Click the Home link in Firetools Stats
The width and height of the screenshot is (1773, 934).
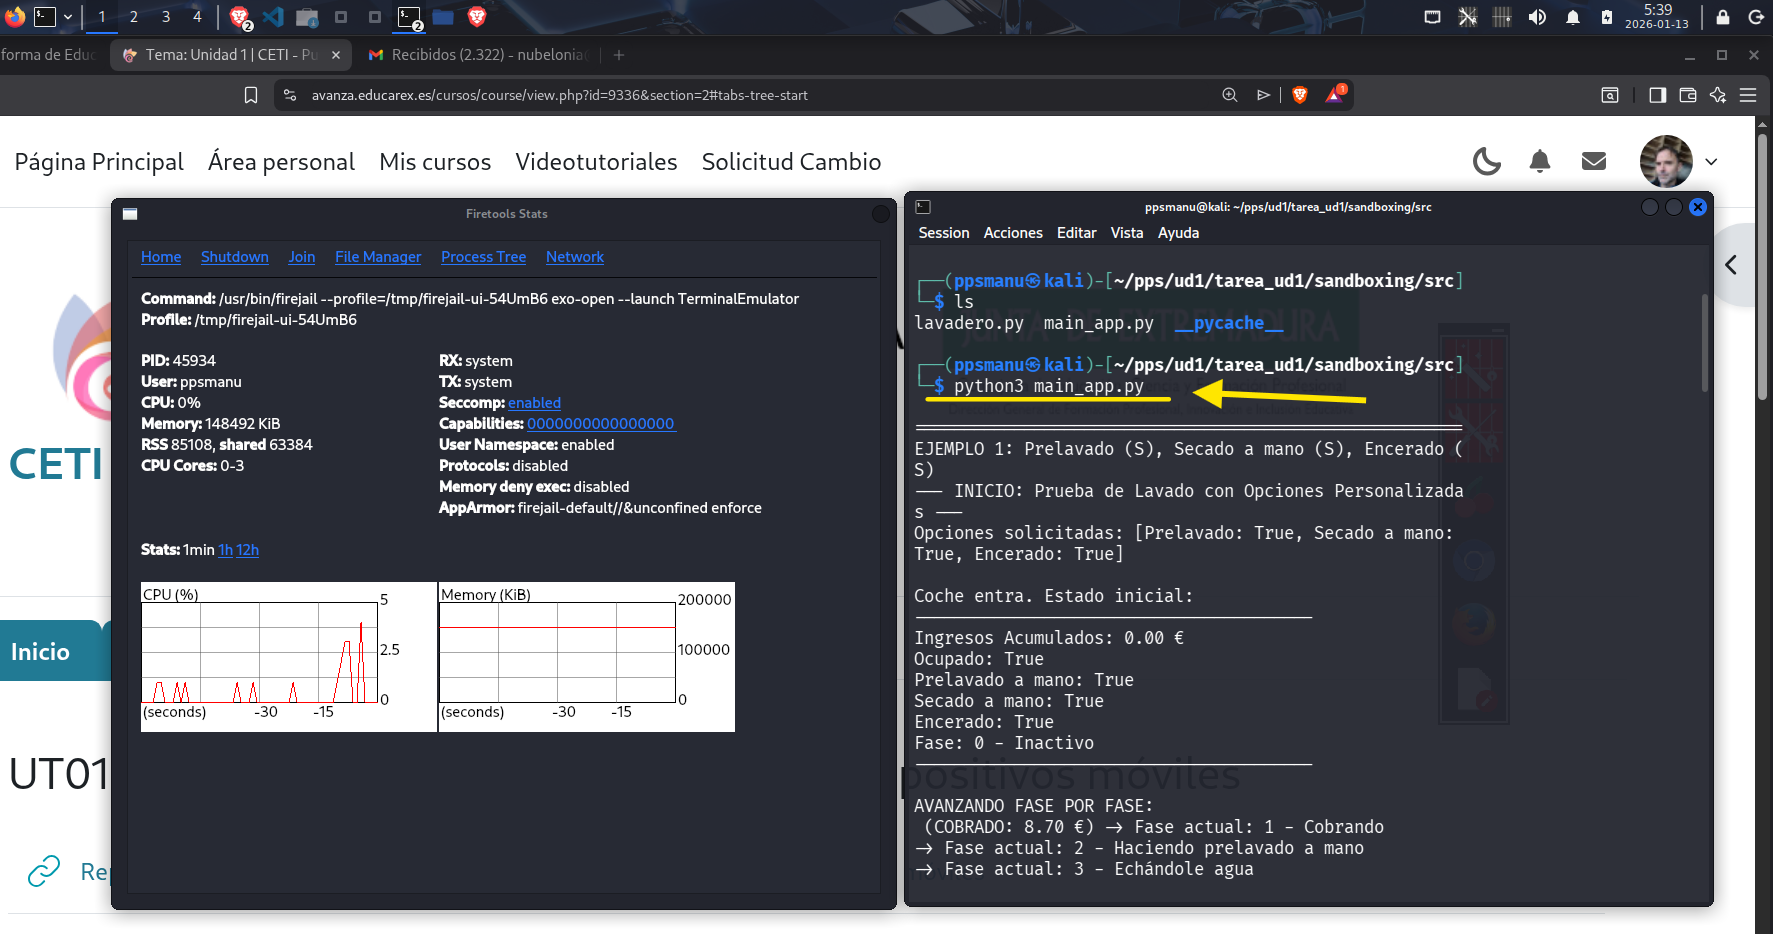coord(161,257)
